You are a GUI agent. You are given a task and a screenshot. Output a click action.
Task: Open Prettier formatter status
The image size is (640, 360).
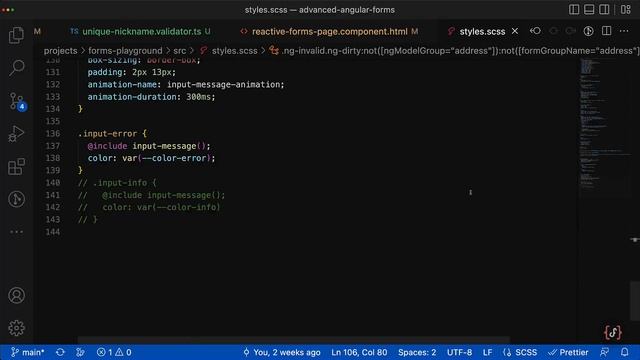point(568,352)
